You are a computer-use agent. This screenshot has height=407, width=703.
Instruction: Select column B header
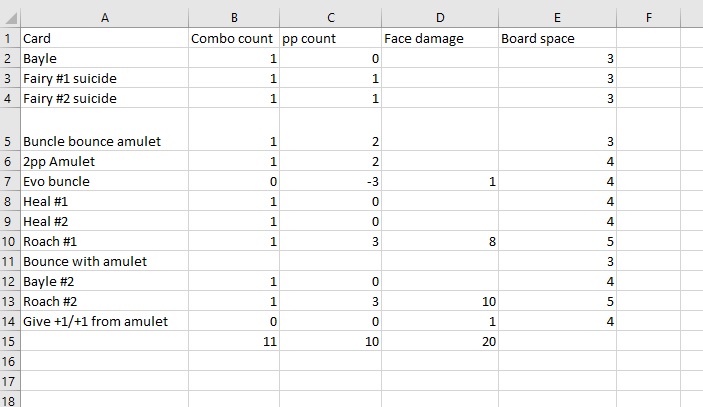click(x=233, y=16)
